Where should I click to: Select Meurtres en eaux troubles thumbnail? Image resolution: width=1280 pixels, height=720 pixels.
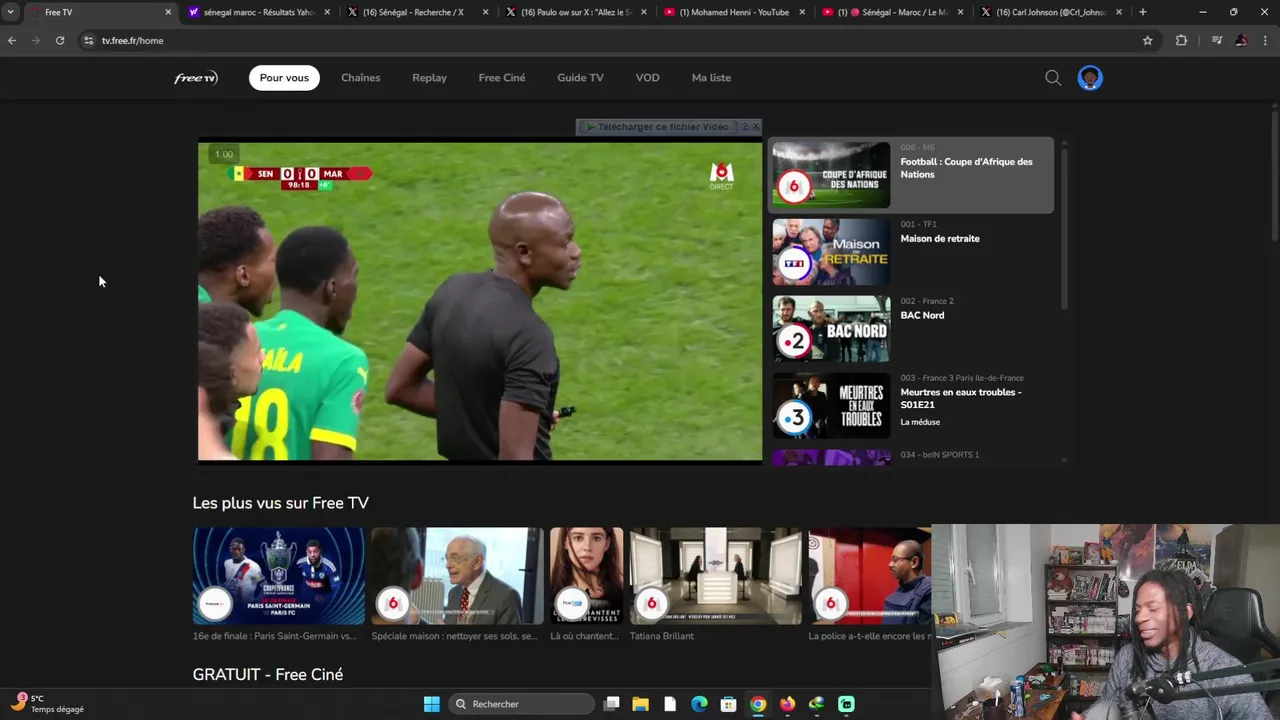click(x=831, y=405)
